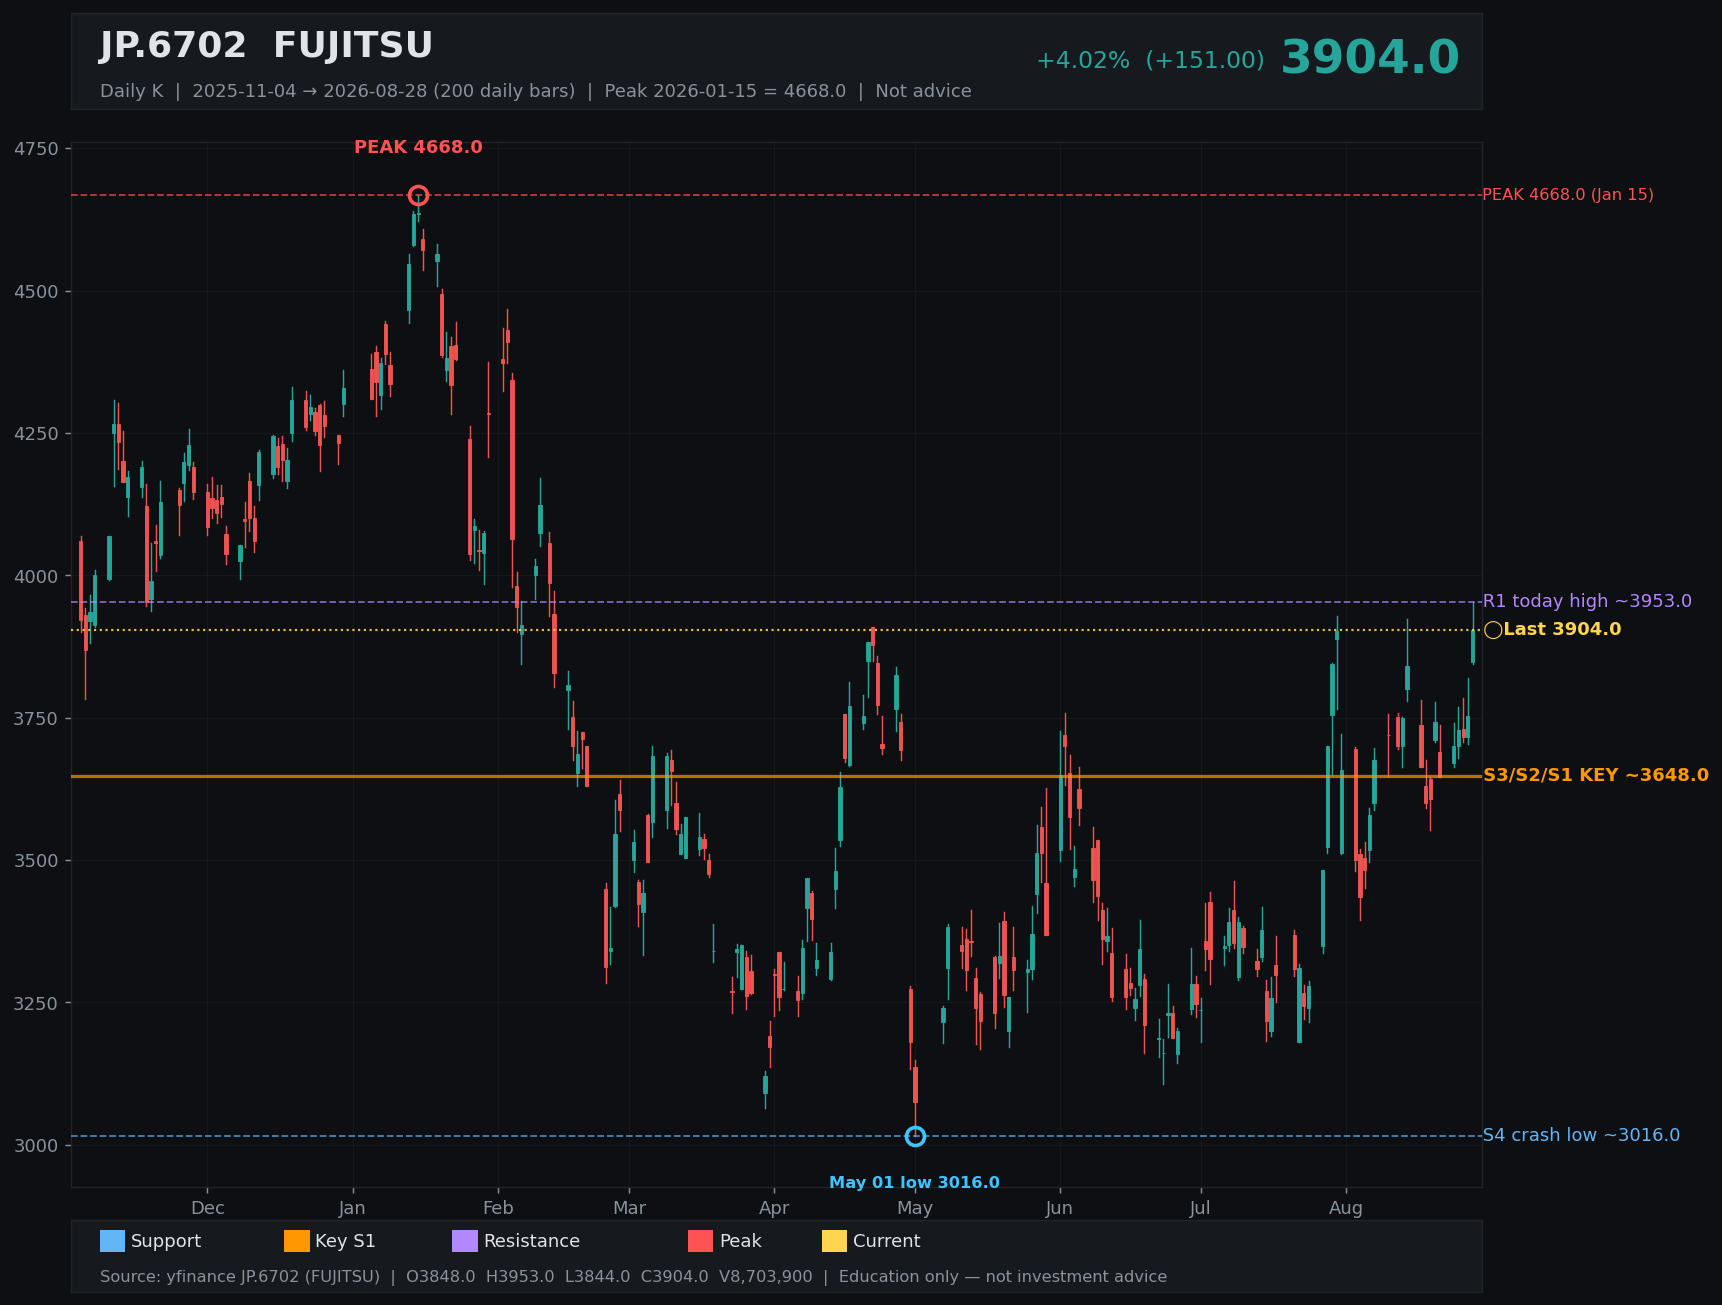This screenshot has height=1305, width=1722.
Task: Click the yellow Current legend swatch
Action: point(834,1241)
